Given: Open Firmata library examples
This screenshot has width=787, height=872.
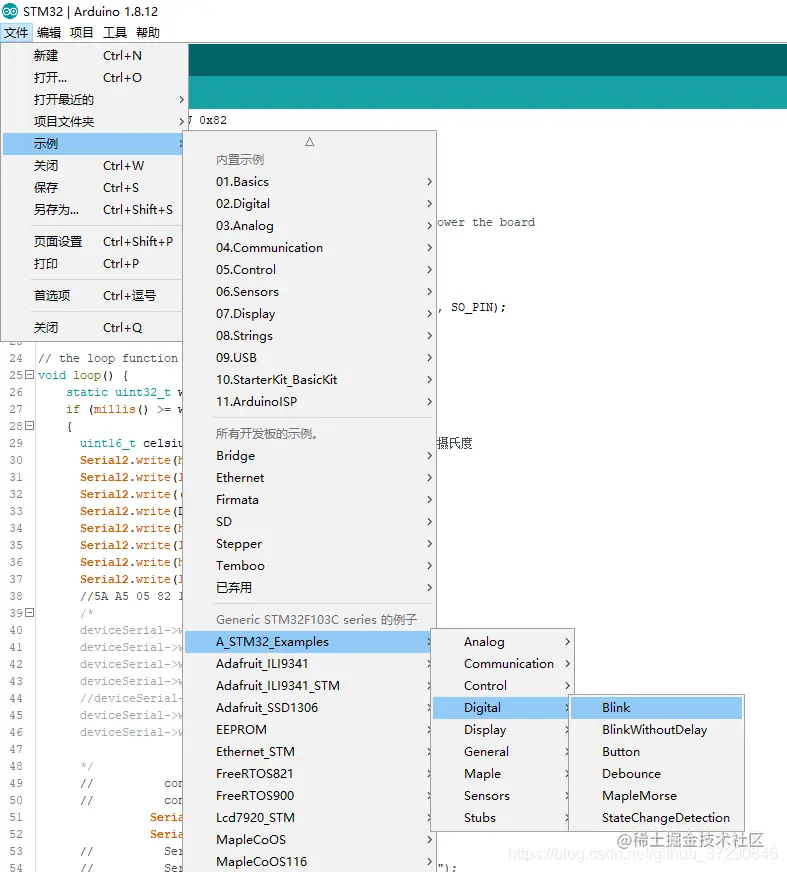Looking at the screenshot, I should (x=309, y=499).
